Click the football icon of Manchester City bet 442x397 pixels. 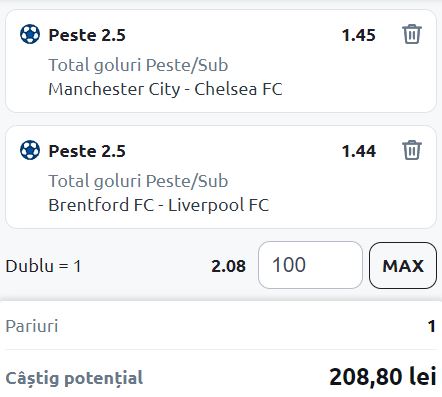point(30,34)
